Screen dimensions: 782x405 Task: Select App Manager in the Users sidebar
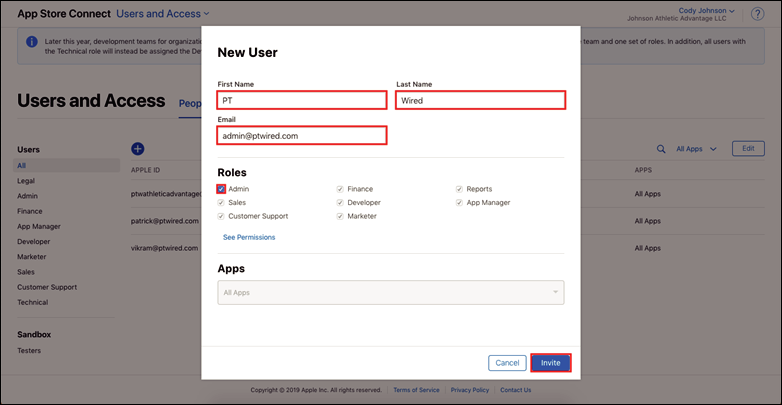(39, 226)
